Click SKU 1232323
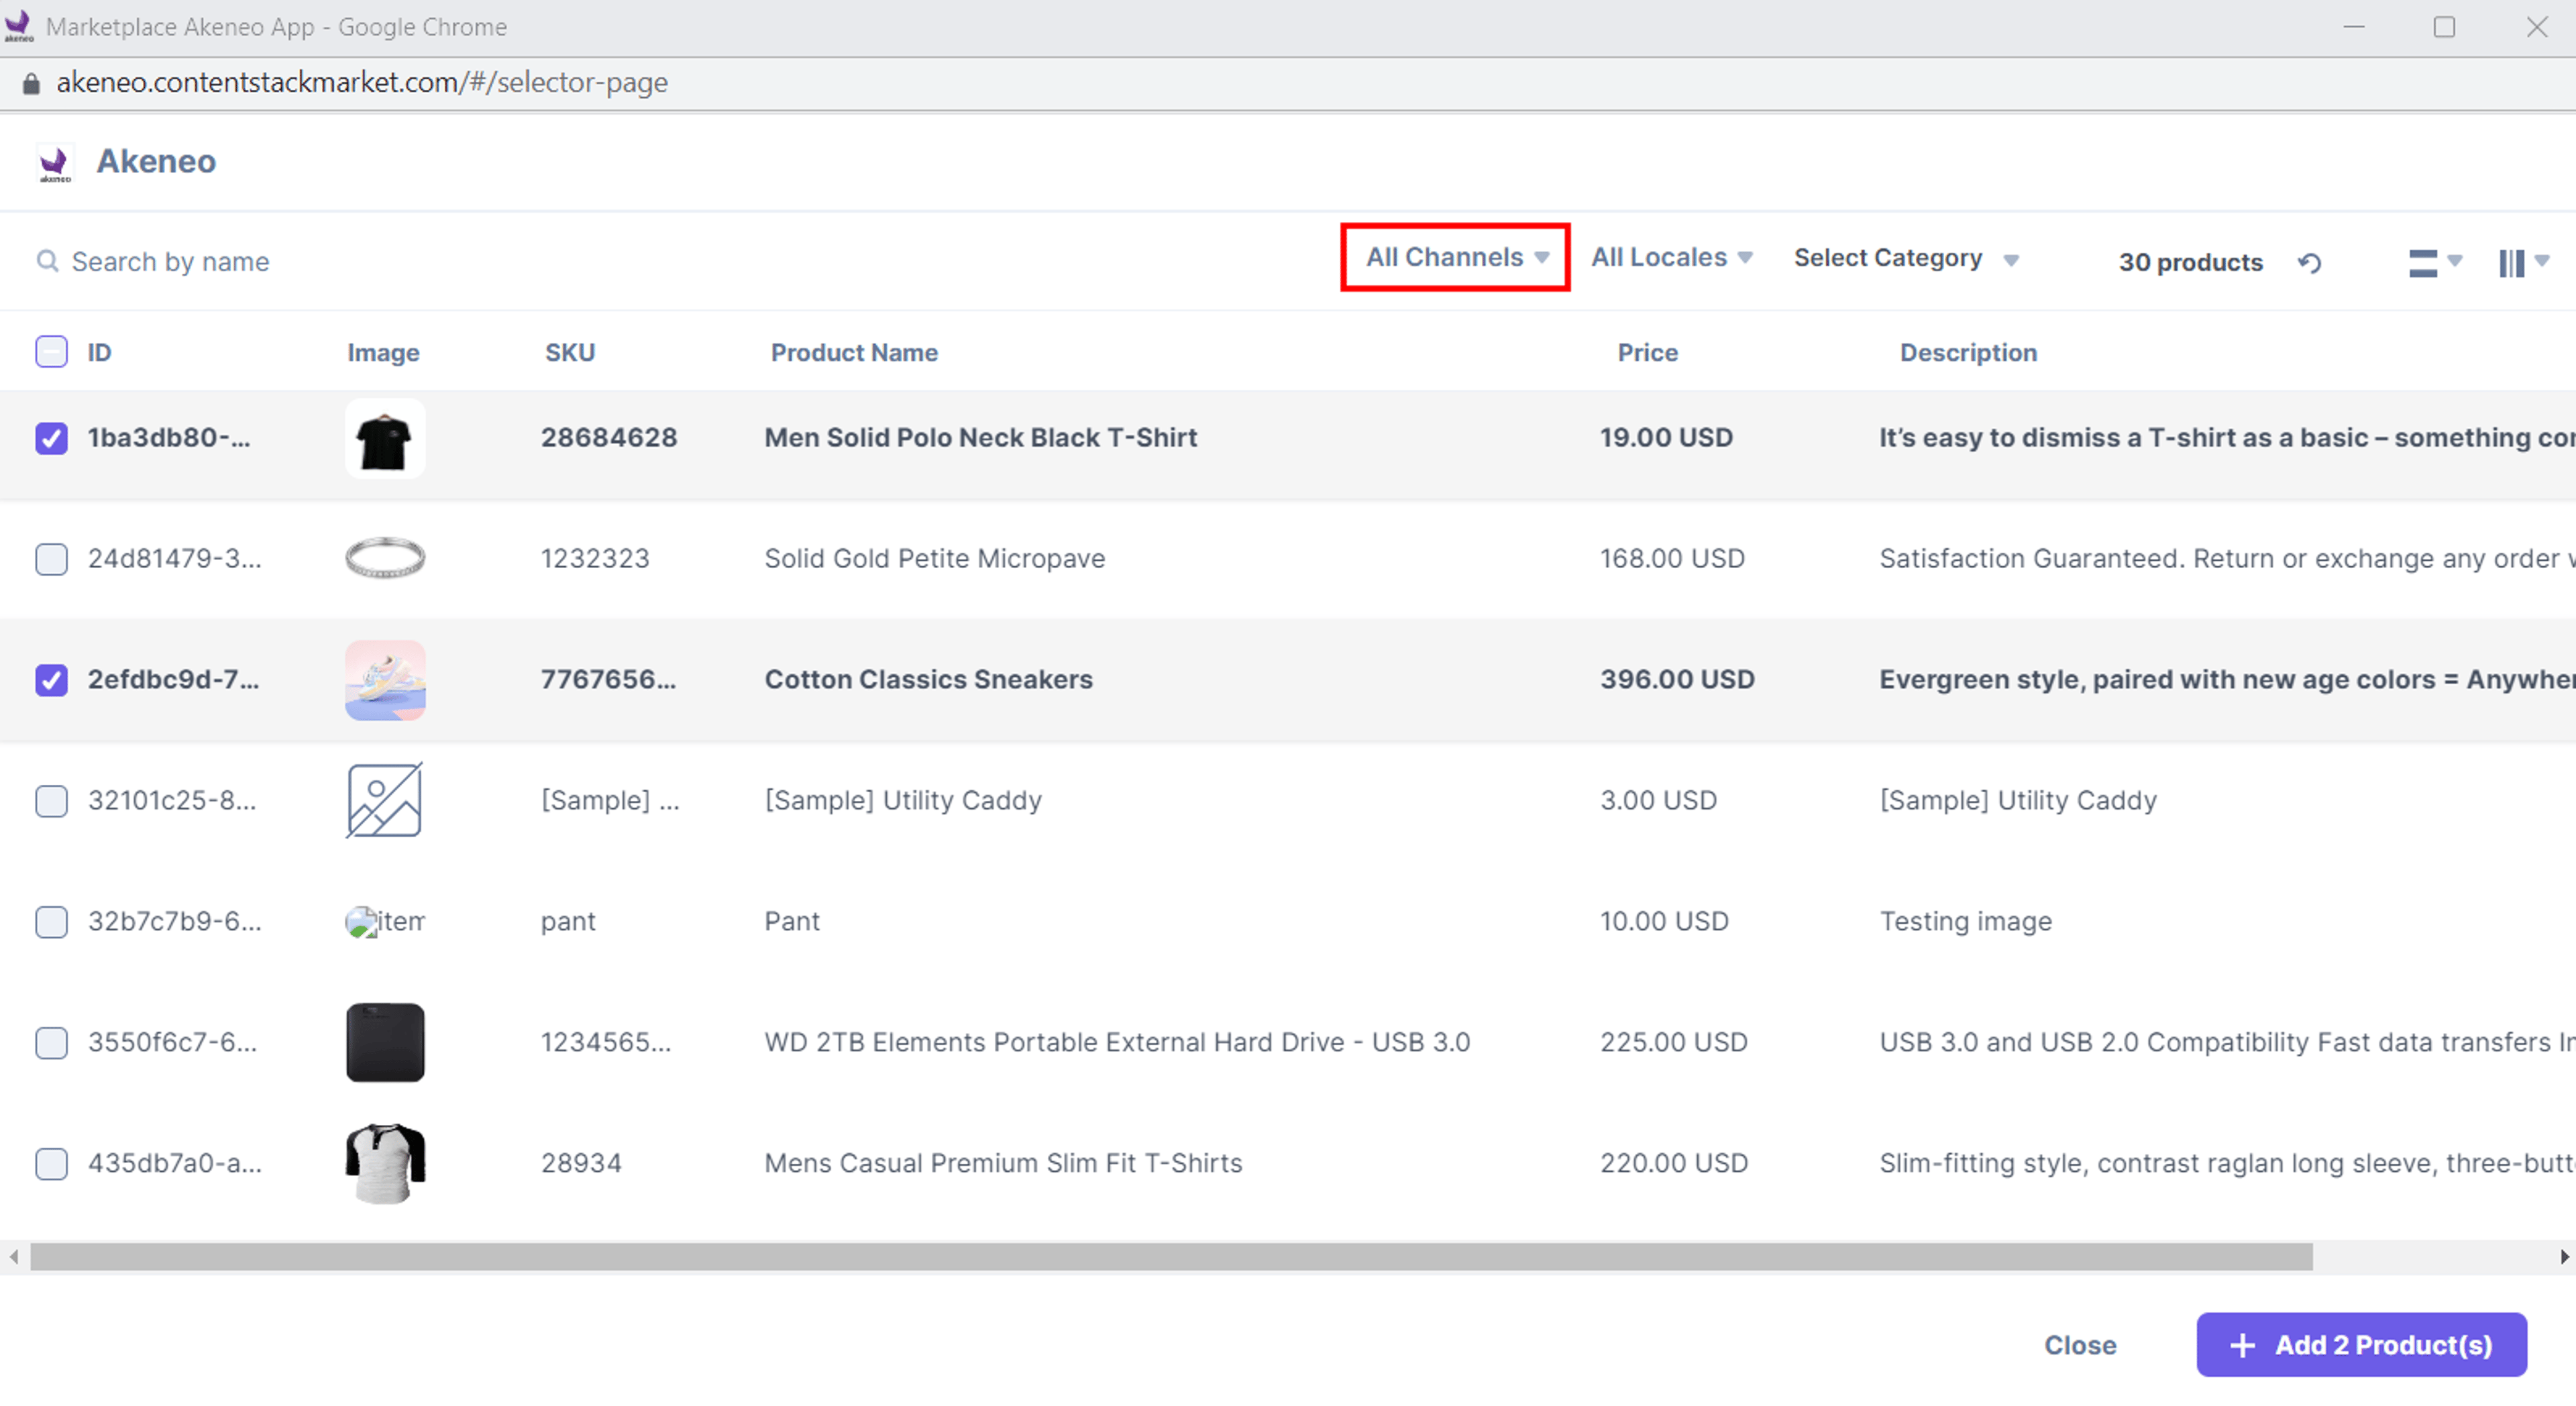Viewport: 2576px width, 1406px height. point(595,558)
